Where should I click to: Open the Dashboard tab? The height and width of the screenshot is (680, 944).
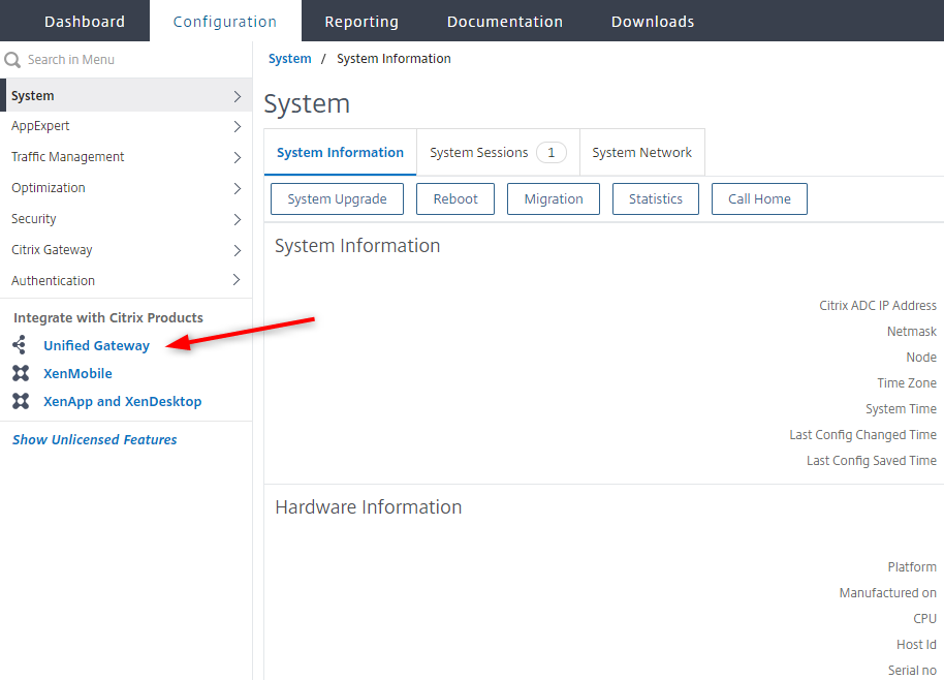point(84,21)
